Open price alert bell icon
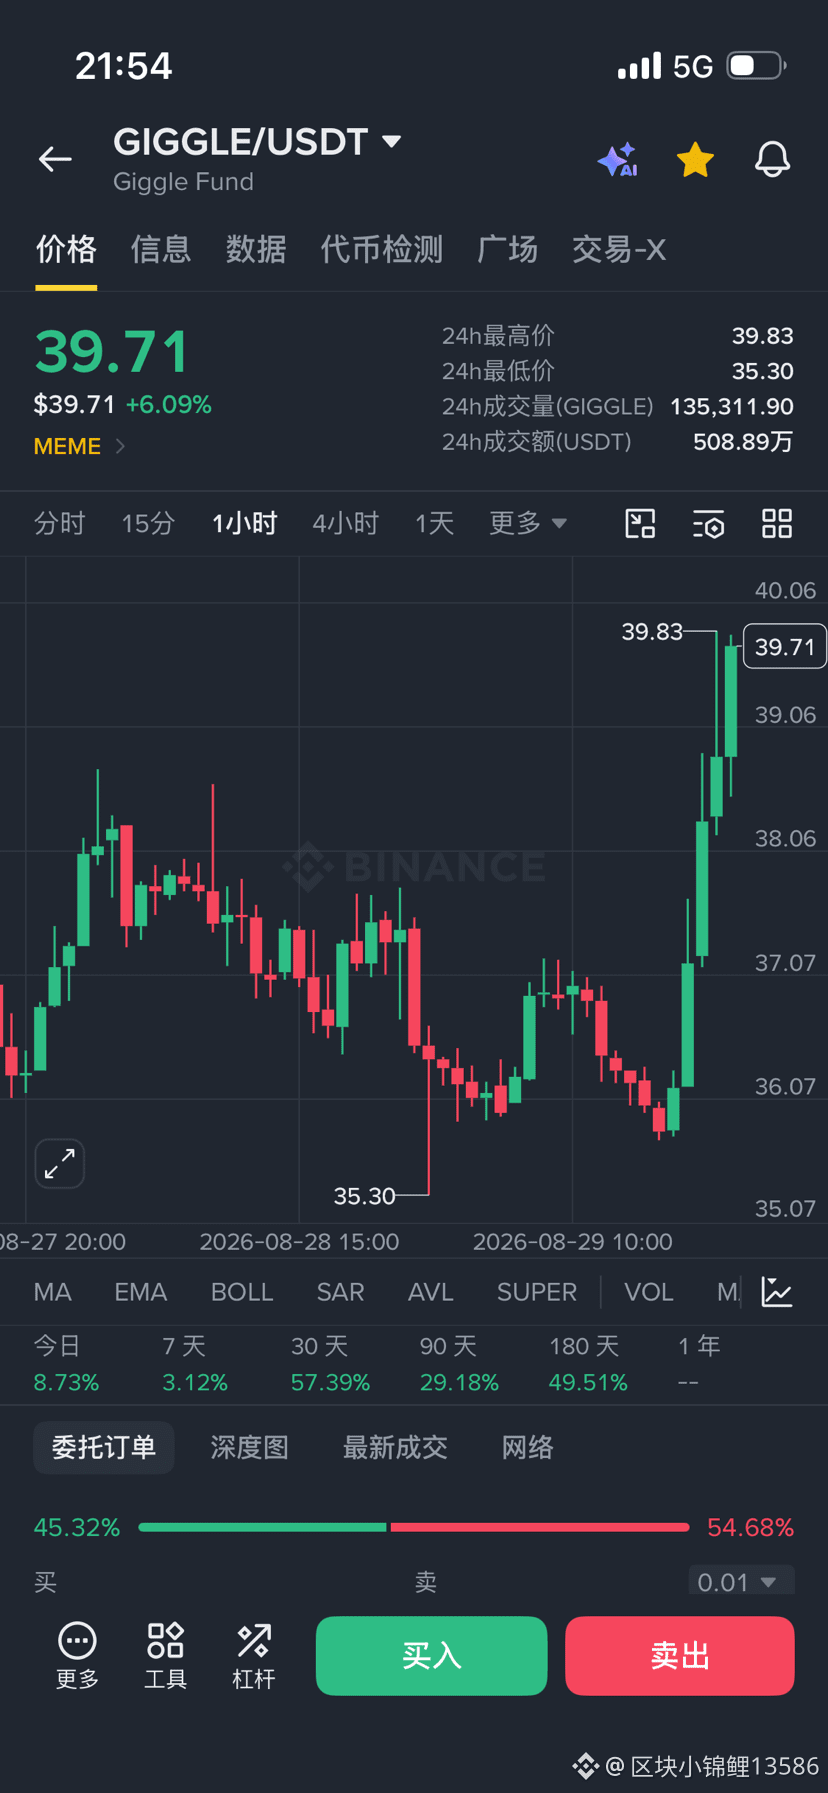 pos(772,160)
